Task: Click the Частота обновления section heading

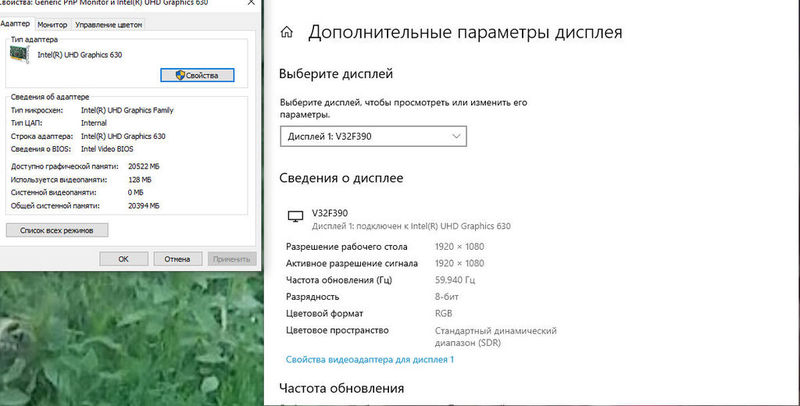Action: click(341, 388)
